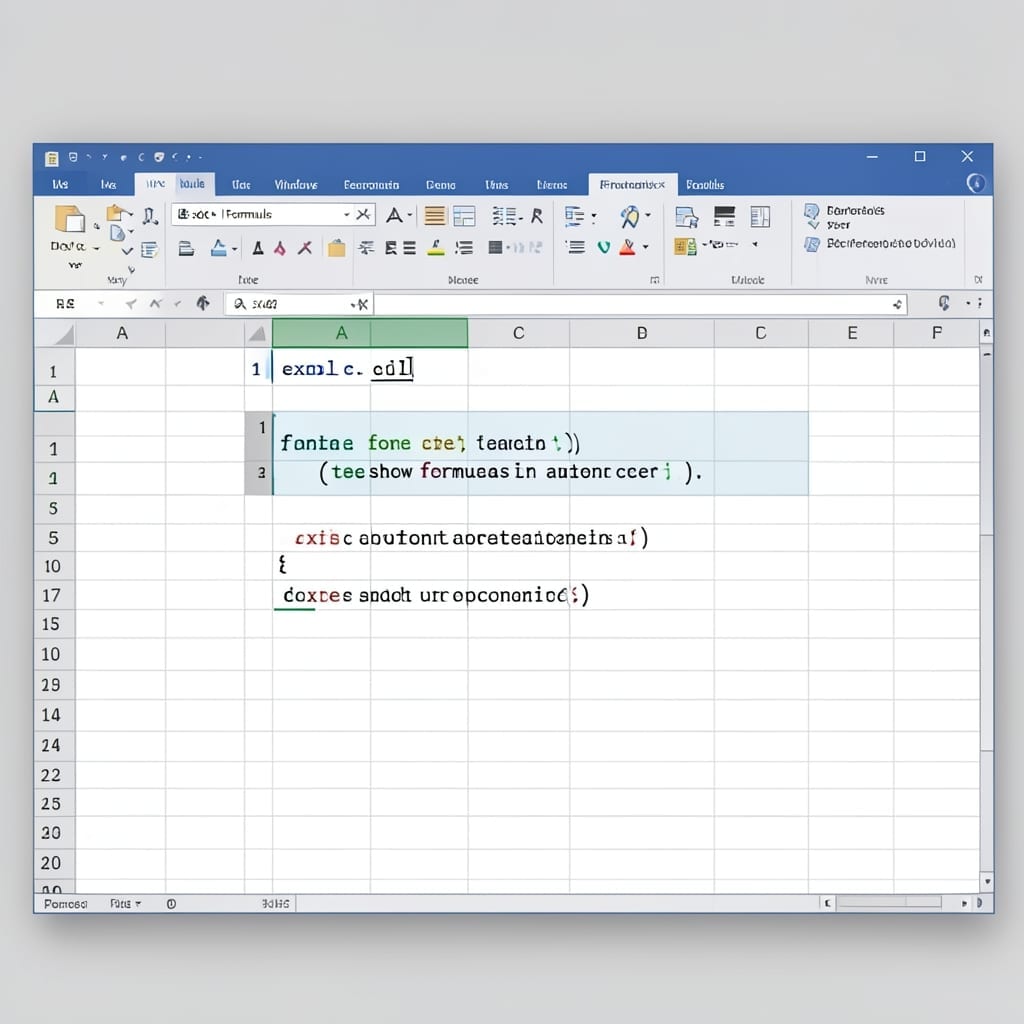Open the fill bucket dropdown arrow
The image size is (1024, 1024).
click(x=234, y=249)
